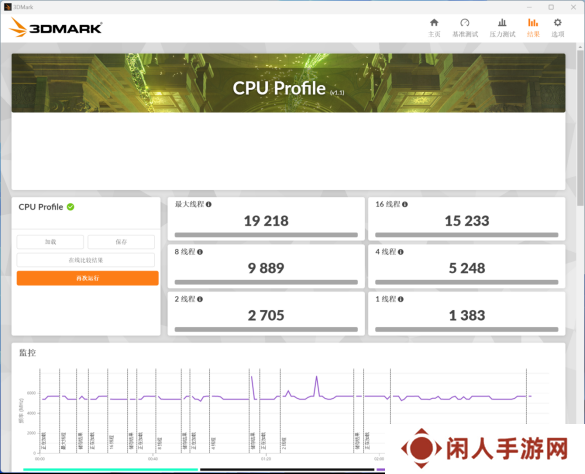Click the 3DMark logo
Image resolution: width=585 pixels, height=474 pixels.
pyautogui.click(x=55, y=28)
